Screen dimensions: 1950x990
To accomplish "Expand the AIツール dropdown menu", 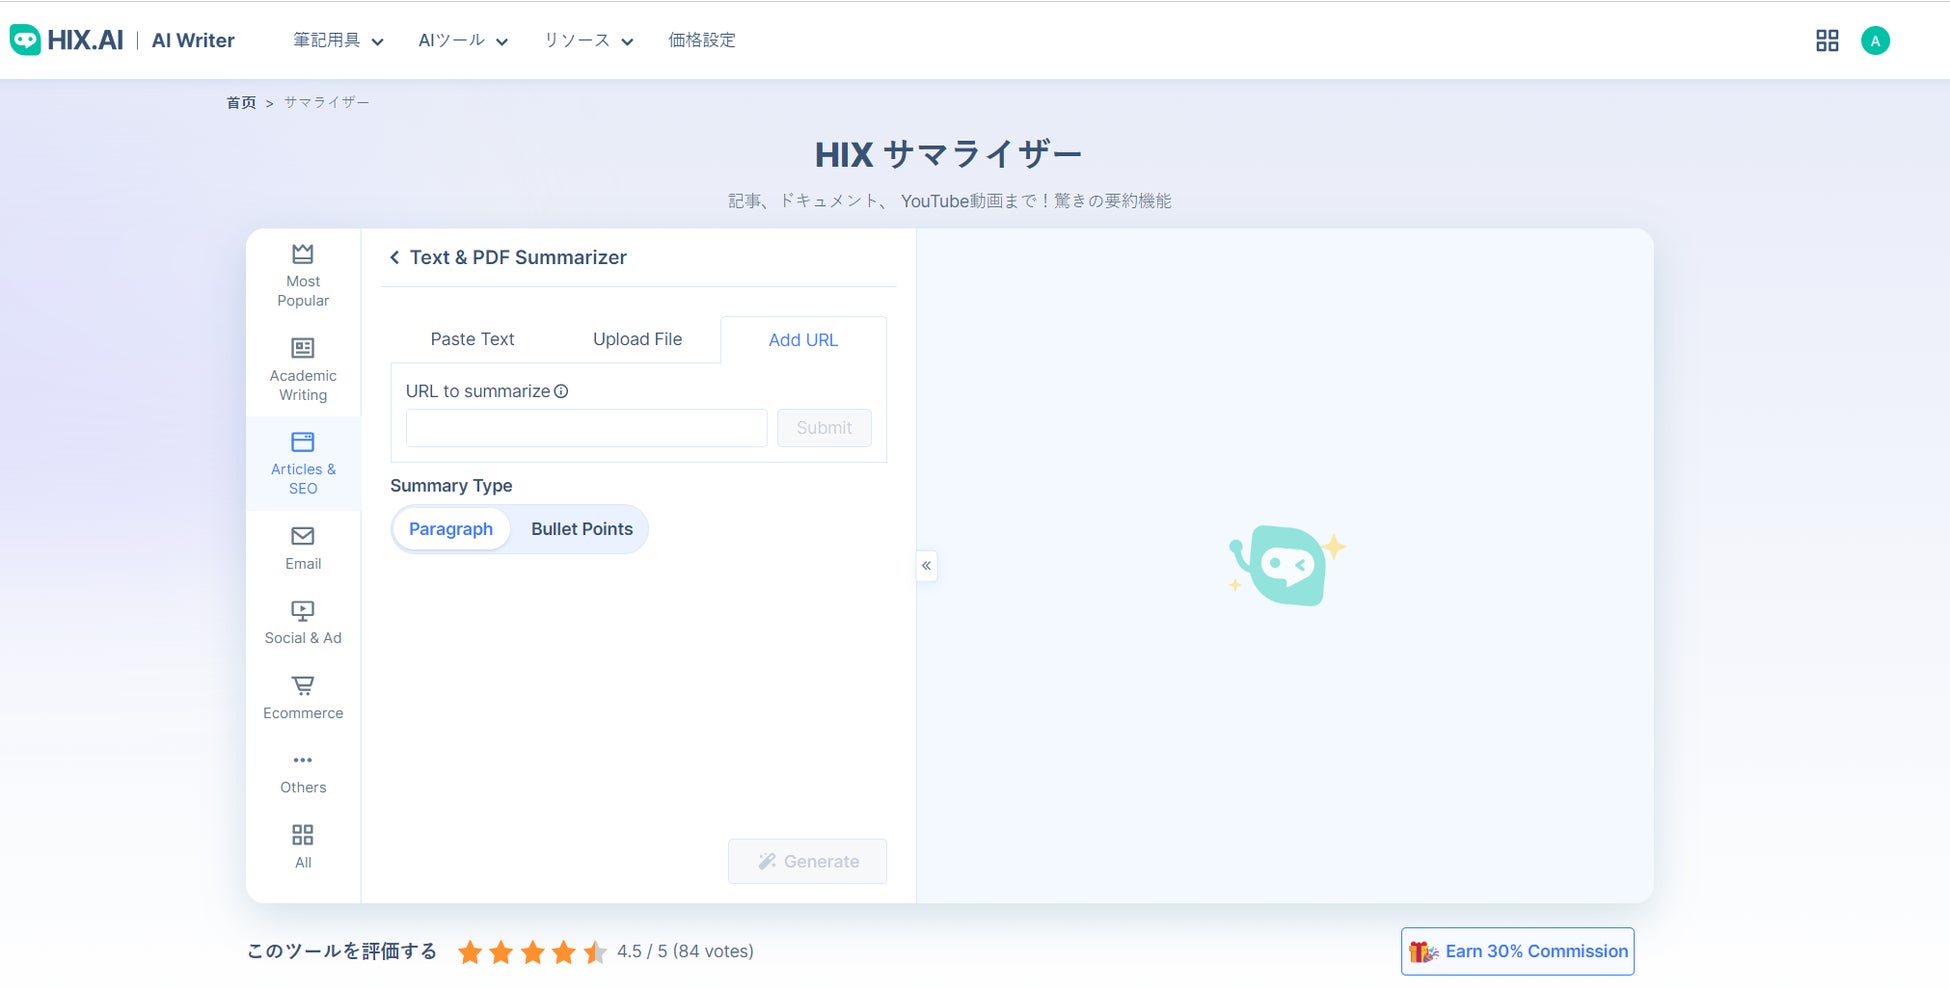I will pyautogui.click(x=463, y=40).
